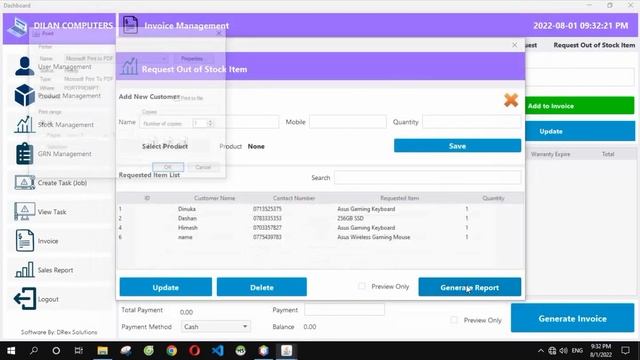Open the Payment Method Cash dropdown

tap(216, 327)
